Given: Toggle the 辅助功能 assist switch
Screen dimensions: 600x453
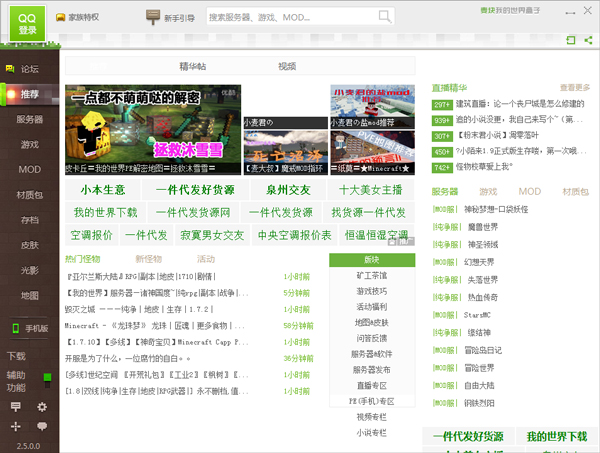Looking at the screenshot, I should tap(47, 375).
